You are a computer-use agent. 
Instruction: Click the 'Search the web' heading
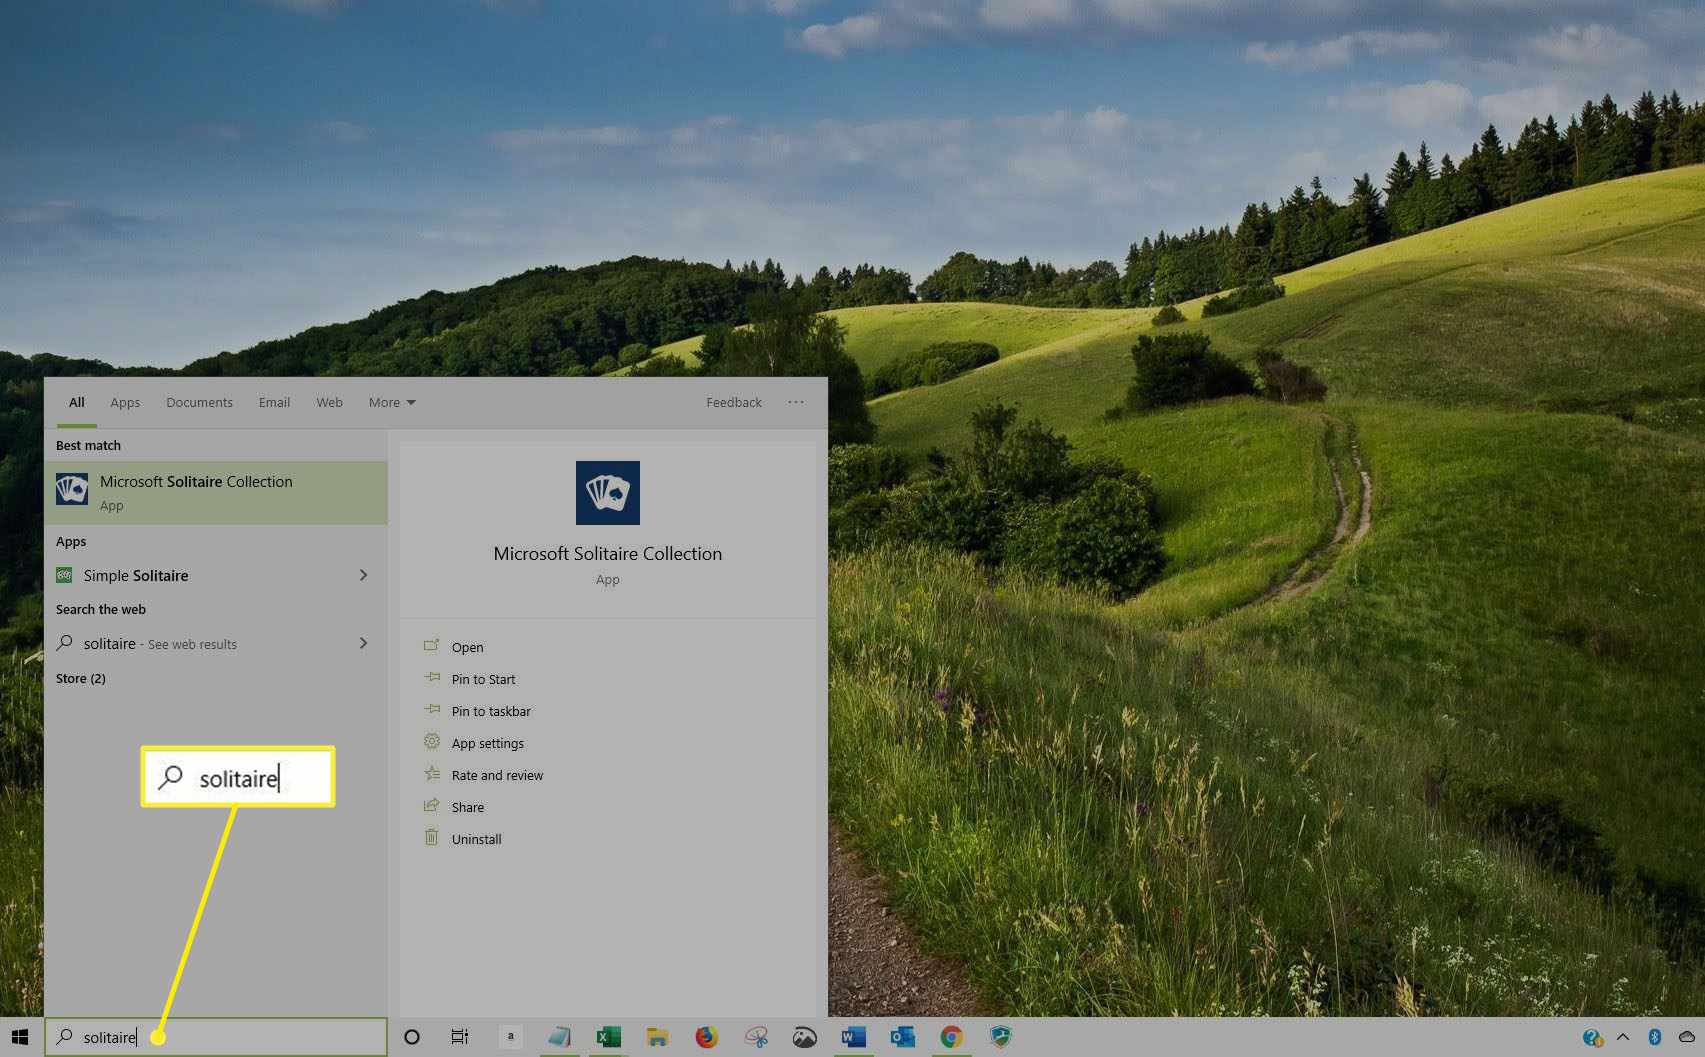[101, 609]
